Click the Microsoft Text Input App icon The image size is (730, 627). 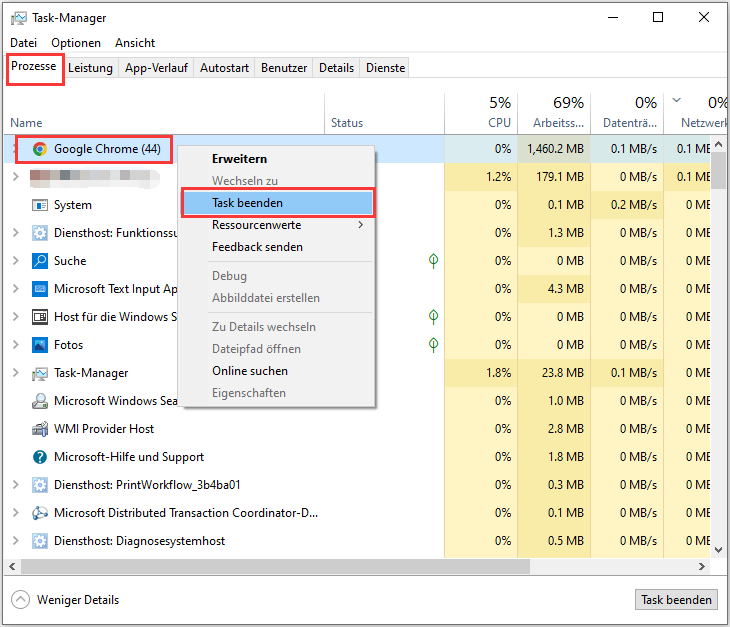click(40, 289)
